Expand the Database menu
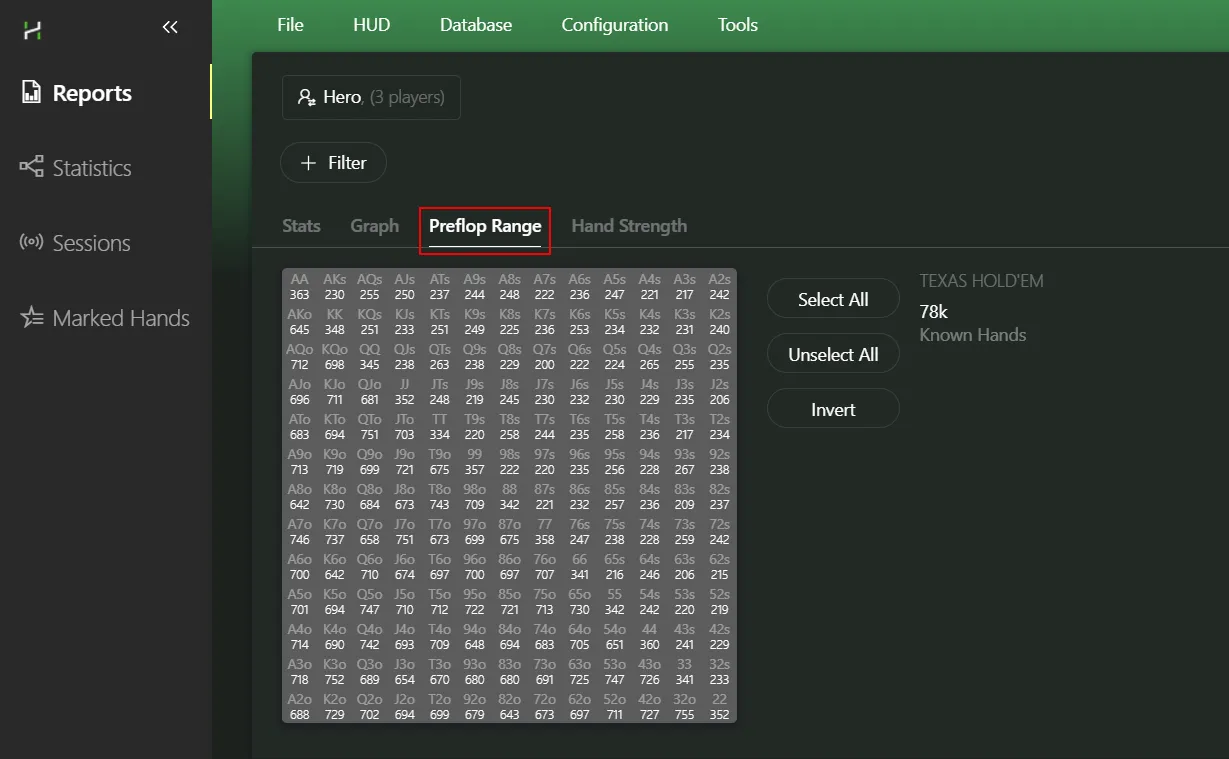This screenshot has width=1229, height=759. pos(476,25)
